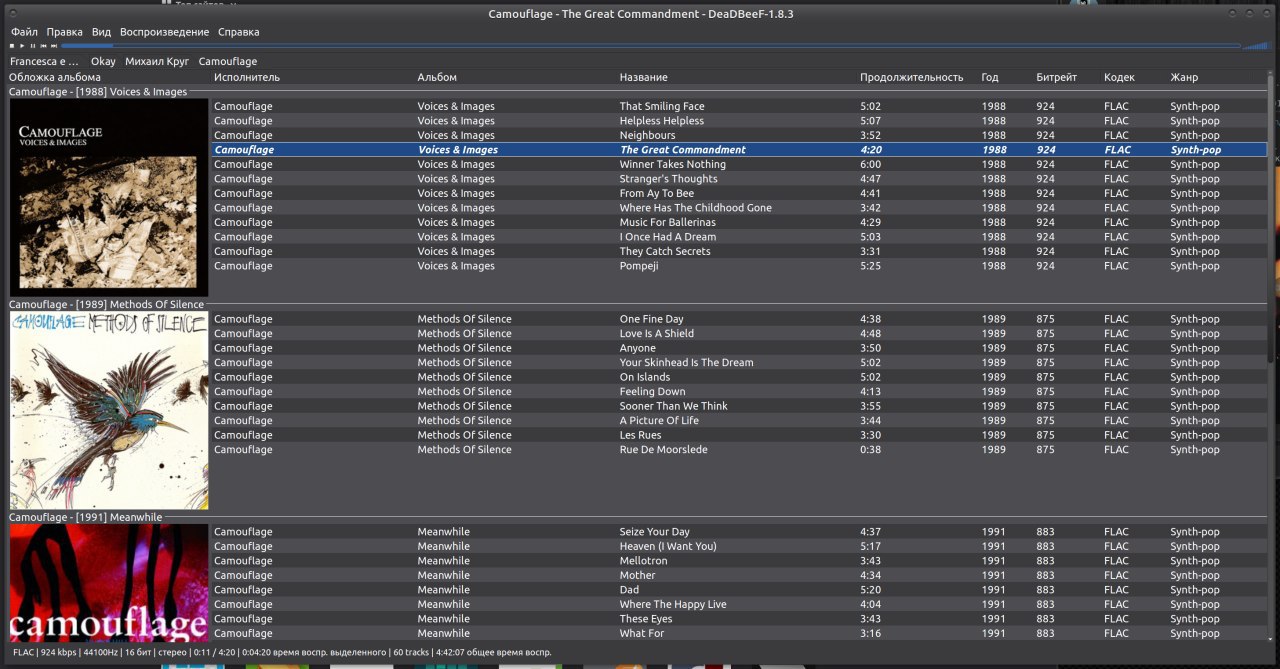Click the Methods Of Silence album cover
This screenshot has height=669, width=1280.
(109, 410)
